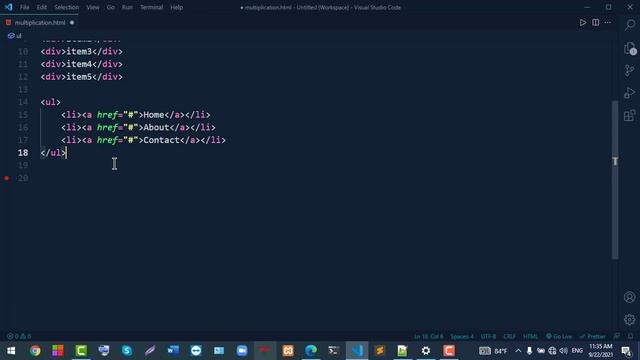Click item3 text on line 10
640x360 pixels.
click(x=79, y=51)
